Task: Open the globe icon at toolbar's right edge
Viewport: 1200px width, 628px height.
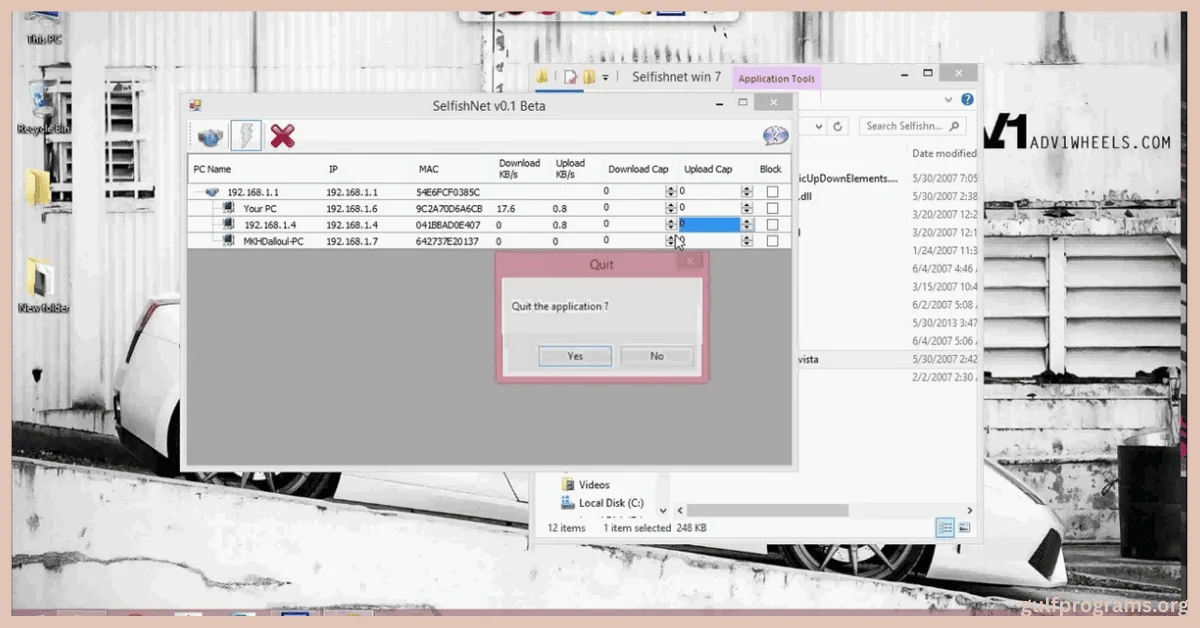Action: (x=774, y=135)
